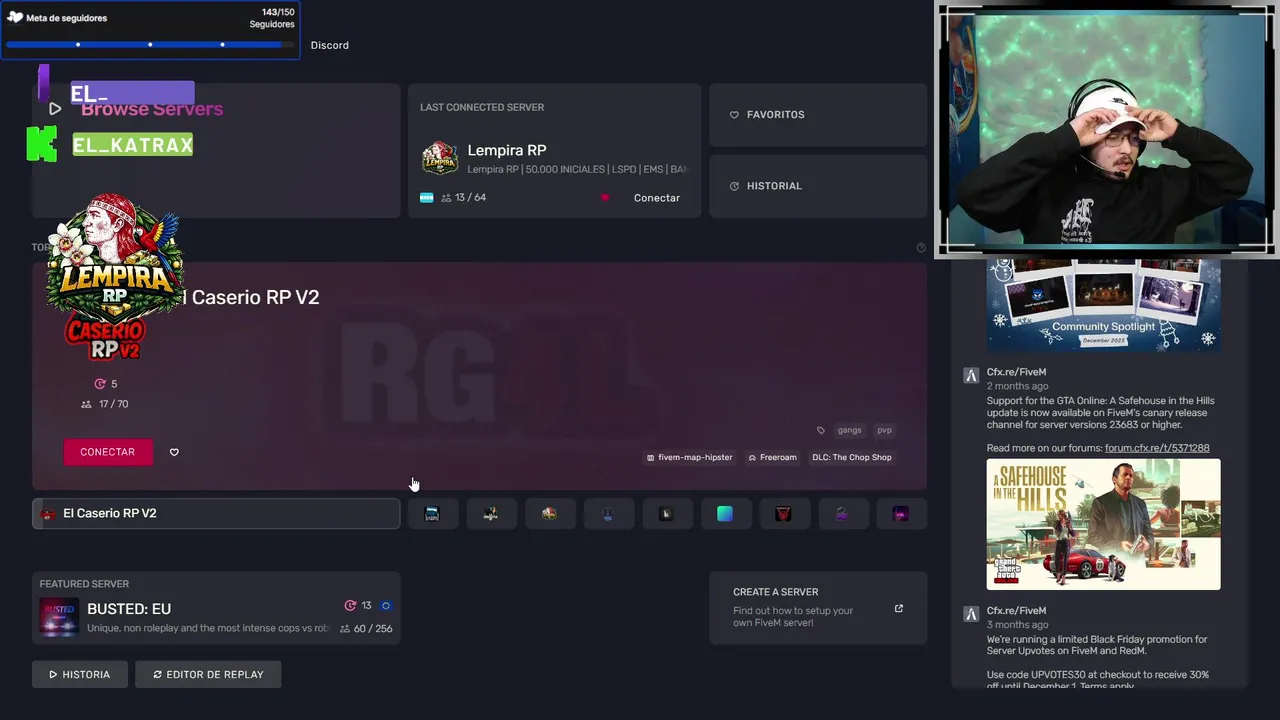Open El Caserio RP V2 server title
Viewport: 1280px width, 720px height.
pos(250,298)
